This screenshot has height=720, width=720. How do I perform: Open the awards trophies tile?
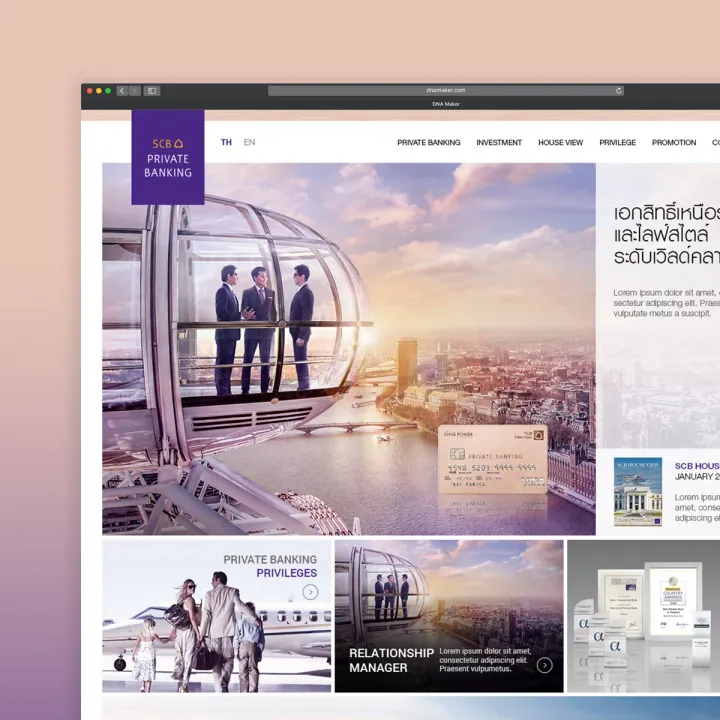644,616
